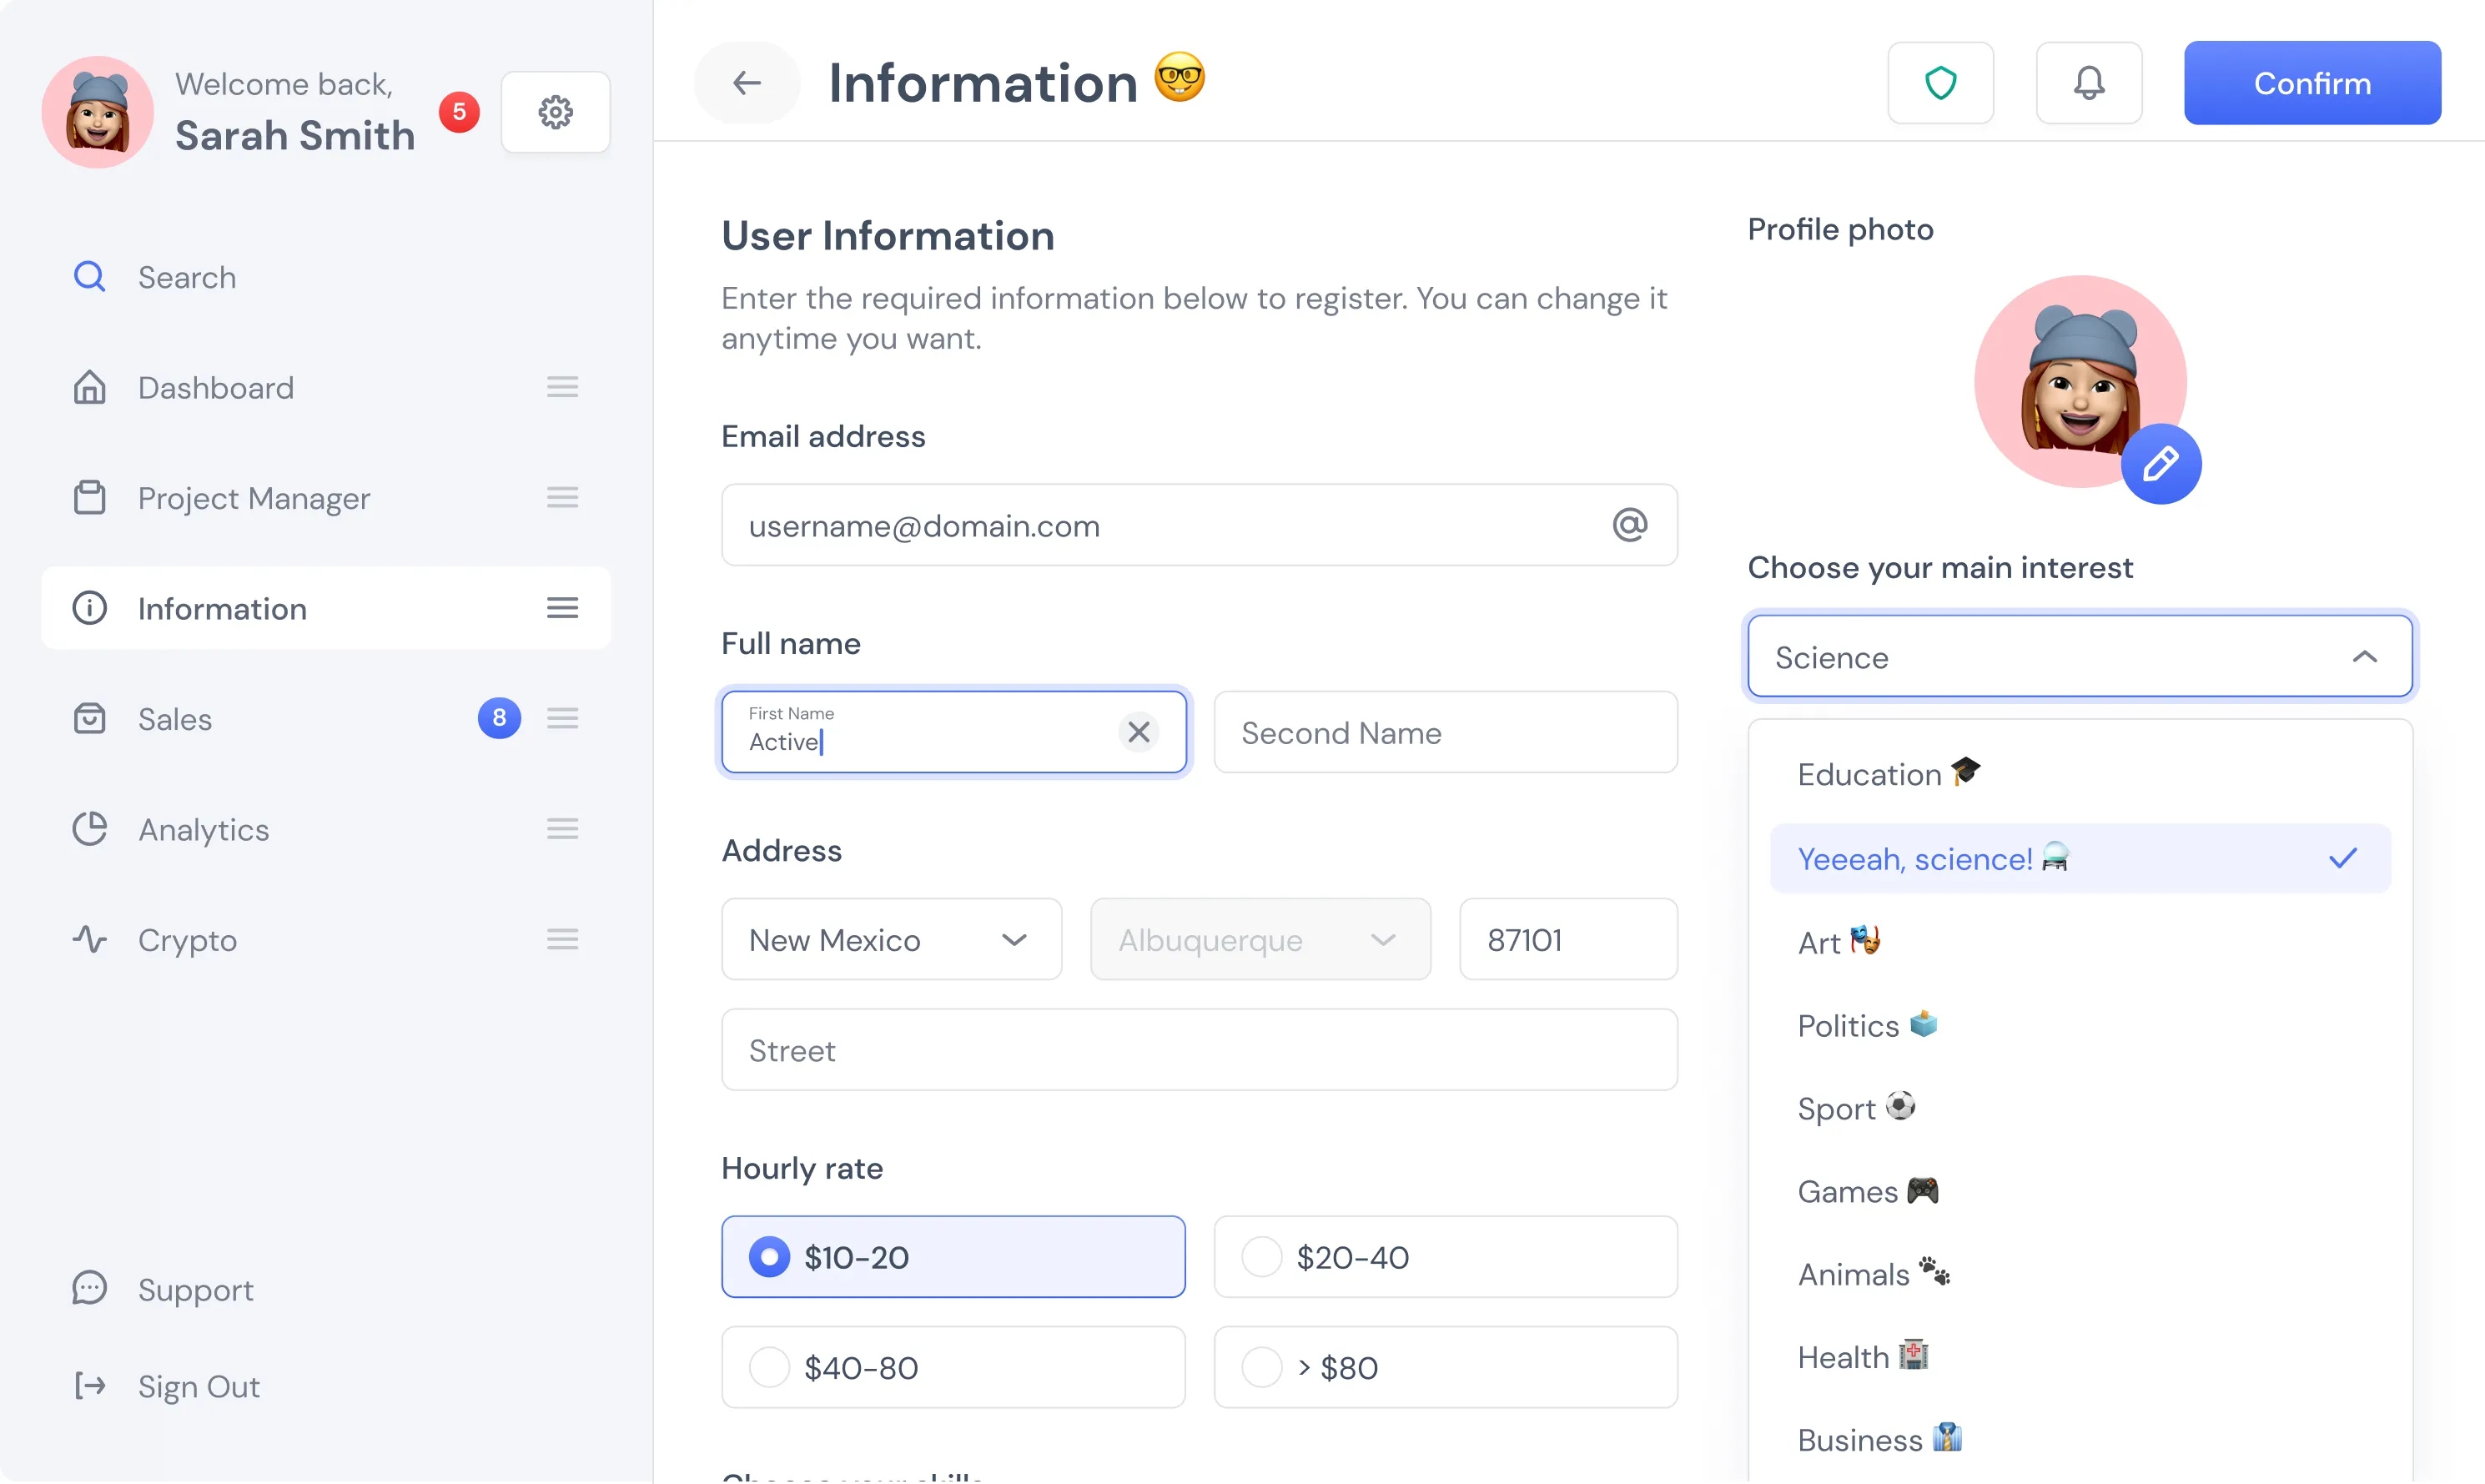
Task: Click the pencil edit profile photo icon
Action: pyautogui.click(x=2160, y=464)
